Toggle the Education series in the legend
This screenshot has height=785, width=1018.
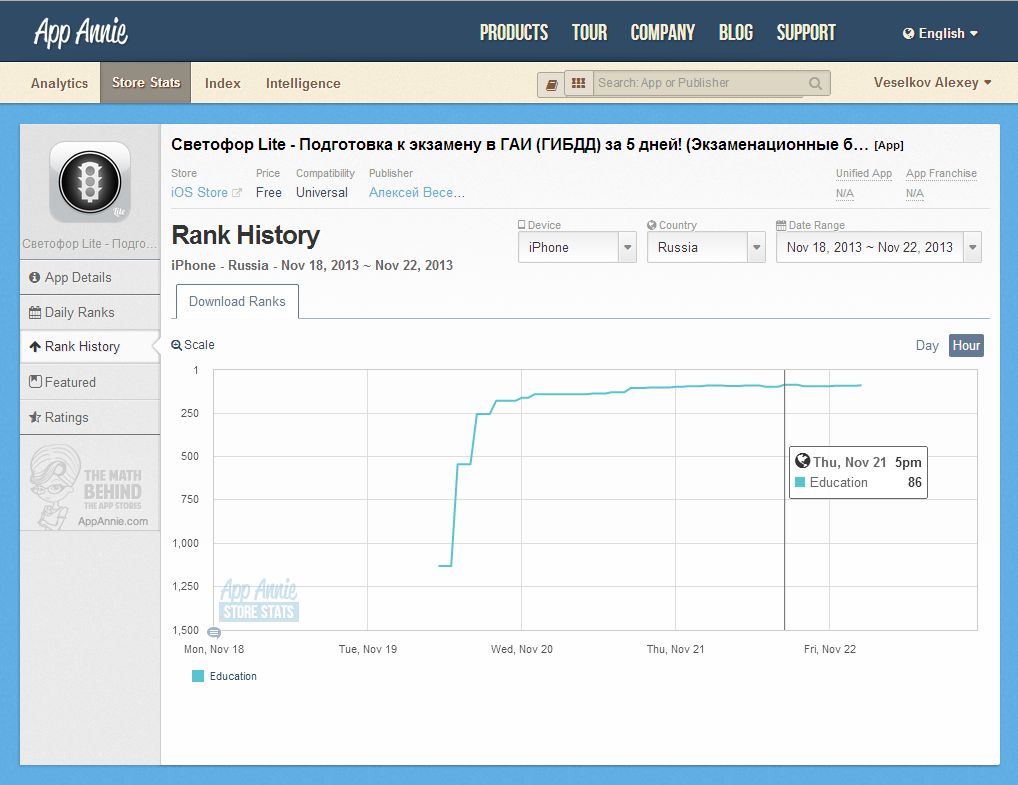(224, 676)
